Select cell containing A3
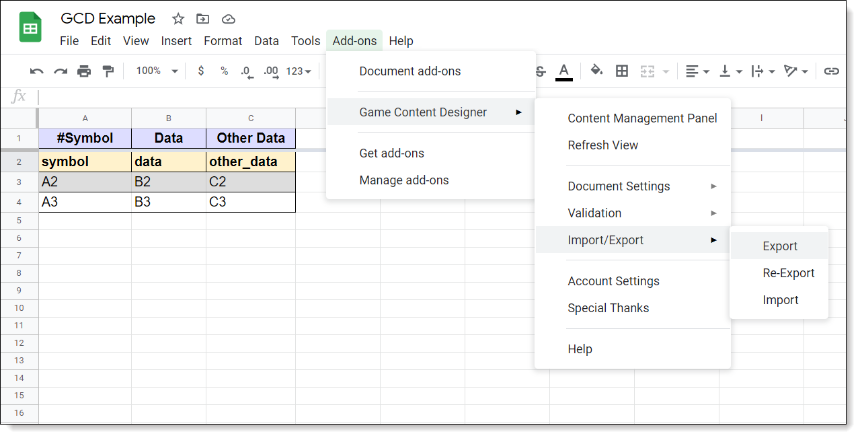The image size is (860, 438). [85, 202]
